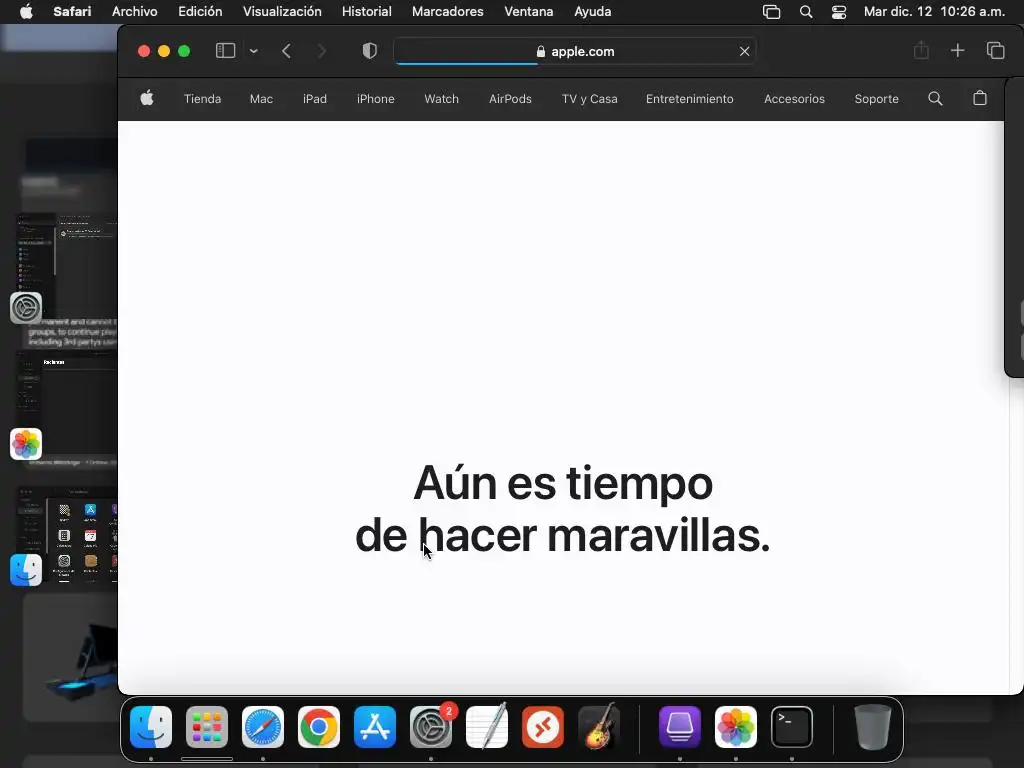Screen dimensions: 1024x768
Task: Open the iPad section
Action: [315, 99]
